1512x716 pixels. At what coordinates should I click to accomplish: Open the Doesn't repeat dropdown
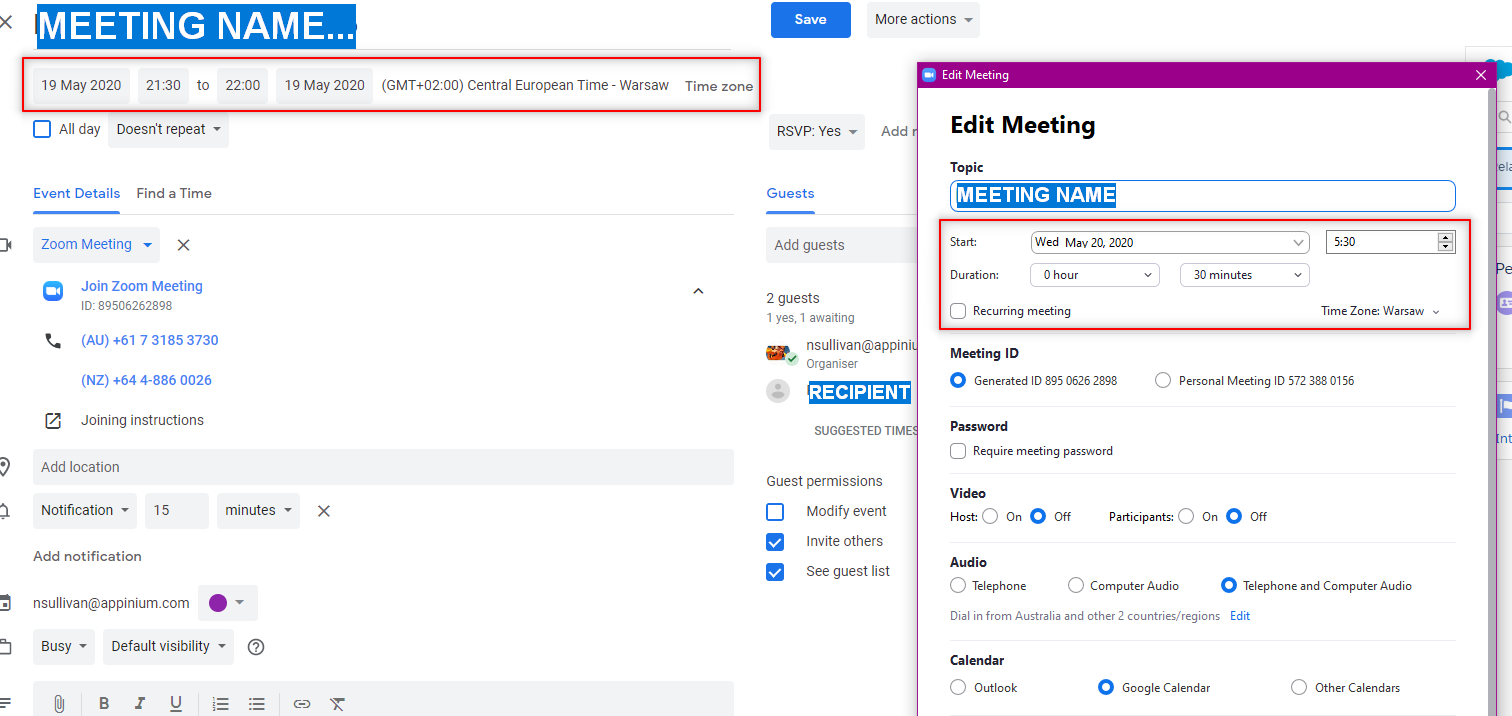coord(168,130)
